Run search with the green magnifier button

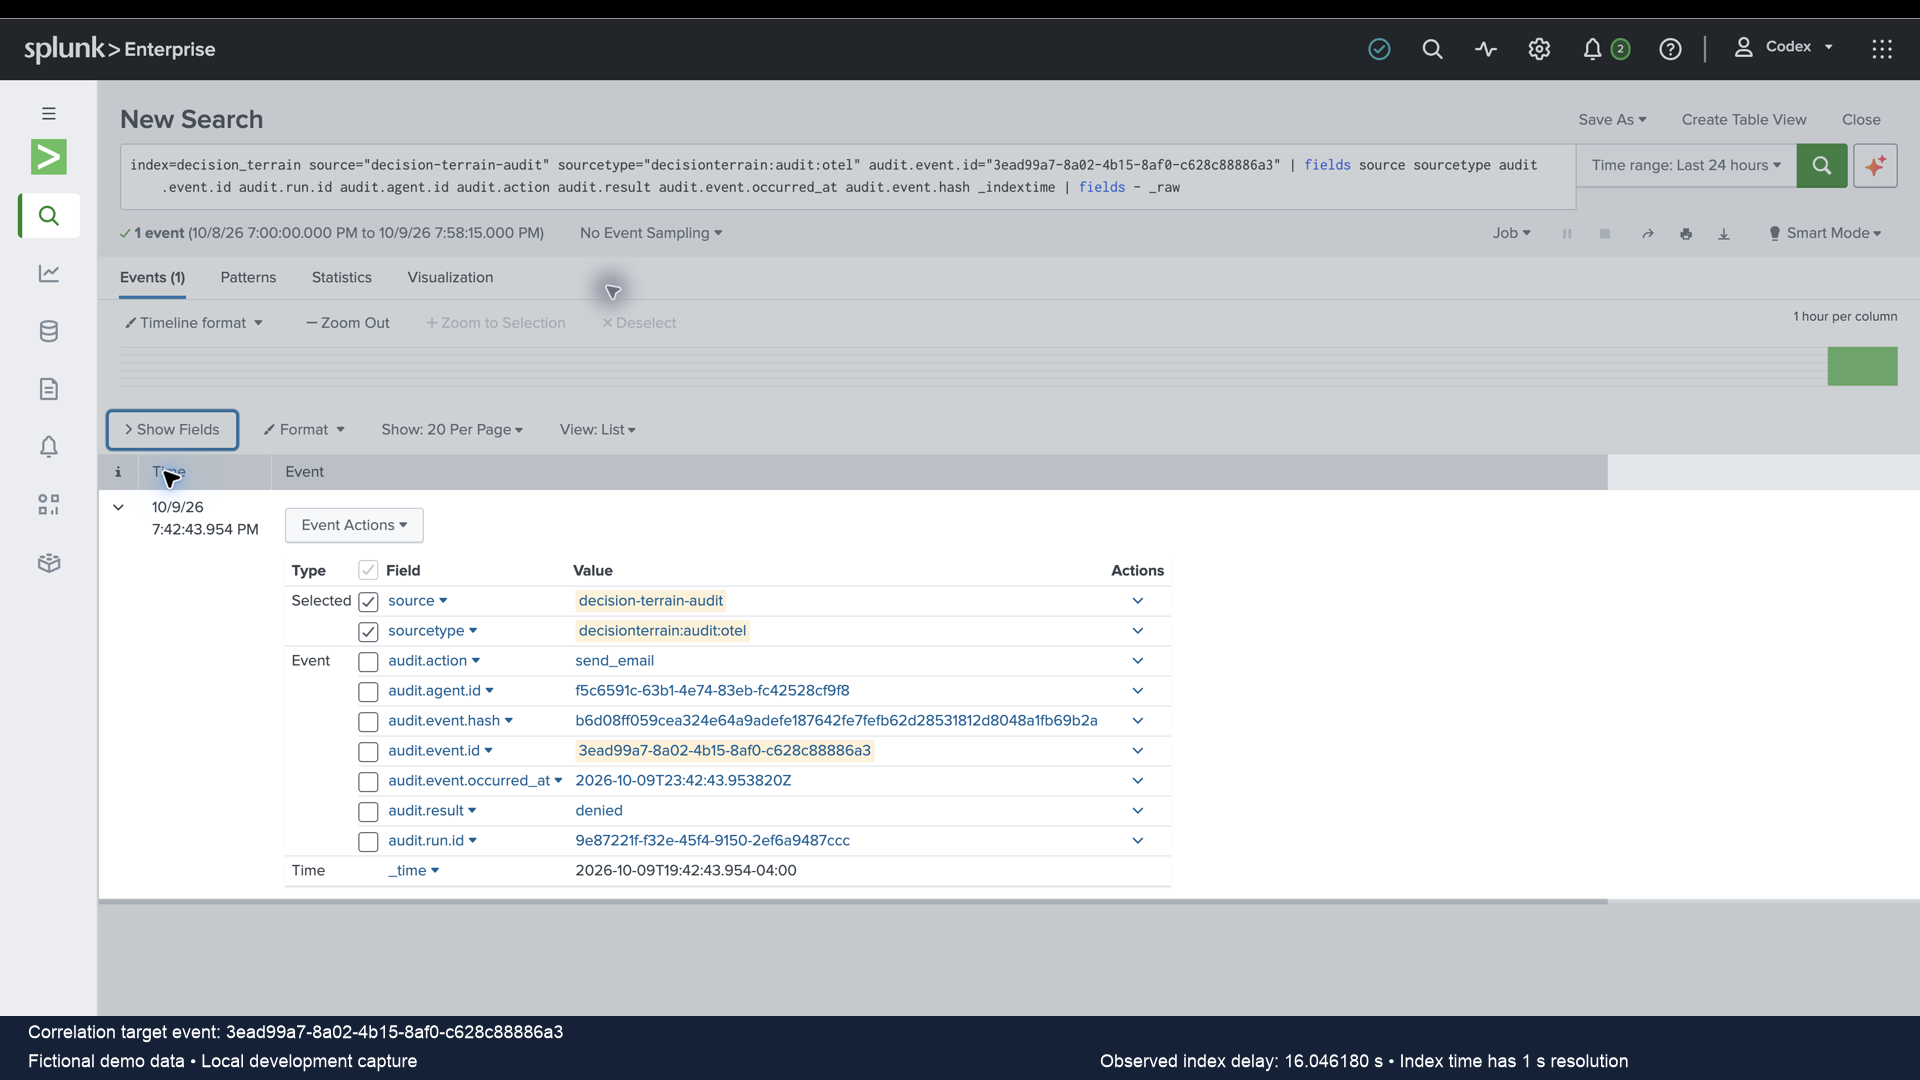pos(1822,165)
